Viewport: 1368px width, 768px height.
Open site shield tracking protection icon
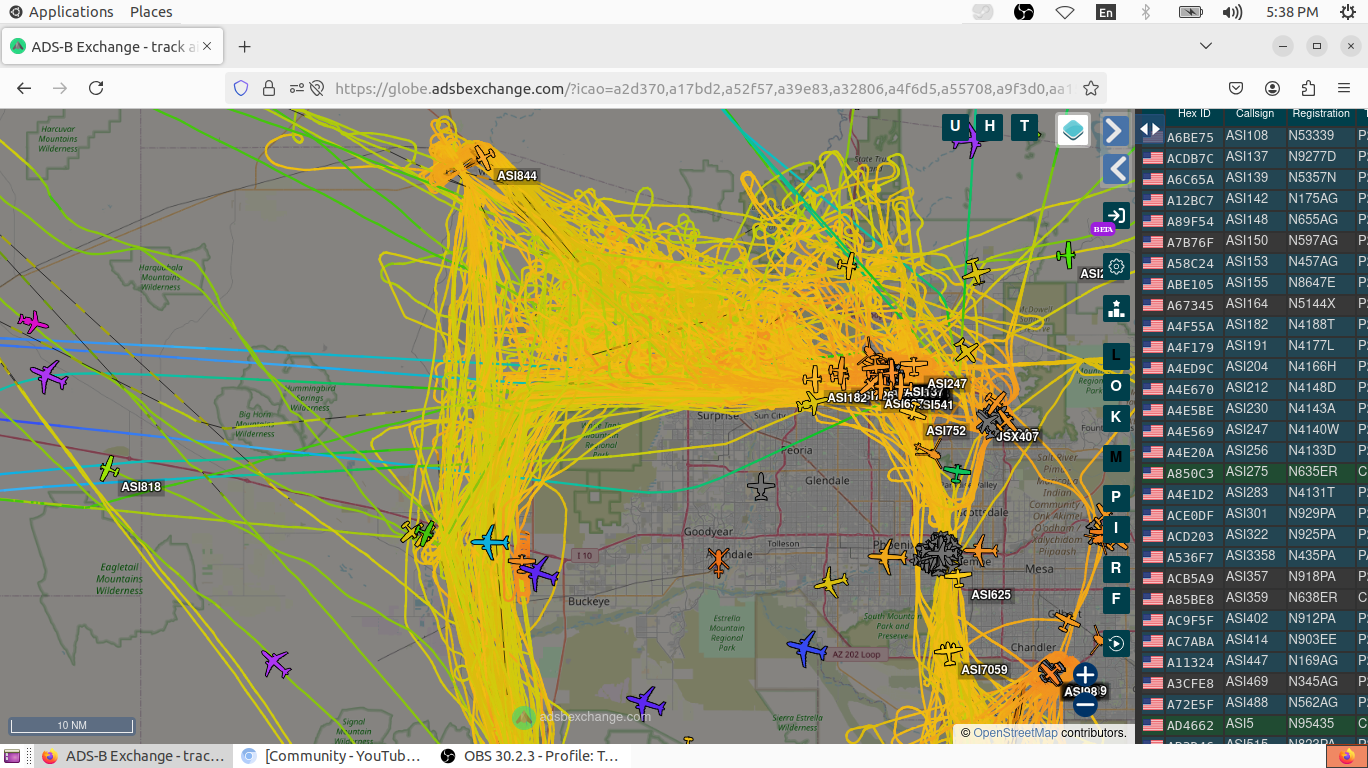click(x=241, y=88)
